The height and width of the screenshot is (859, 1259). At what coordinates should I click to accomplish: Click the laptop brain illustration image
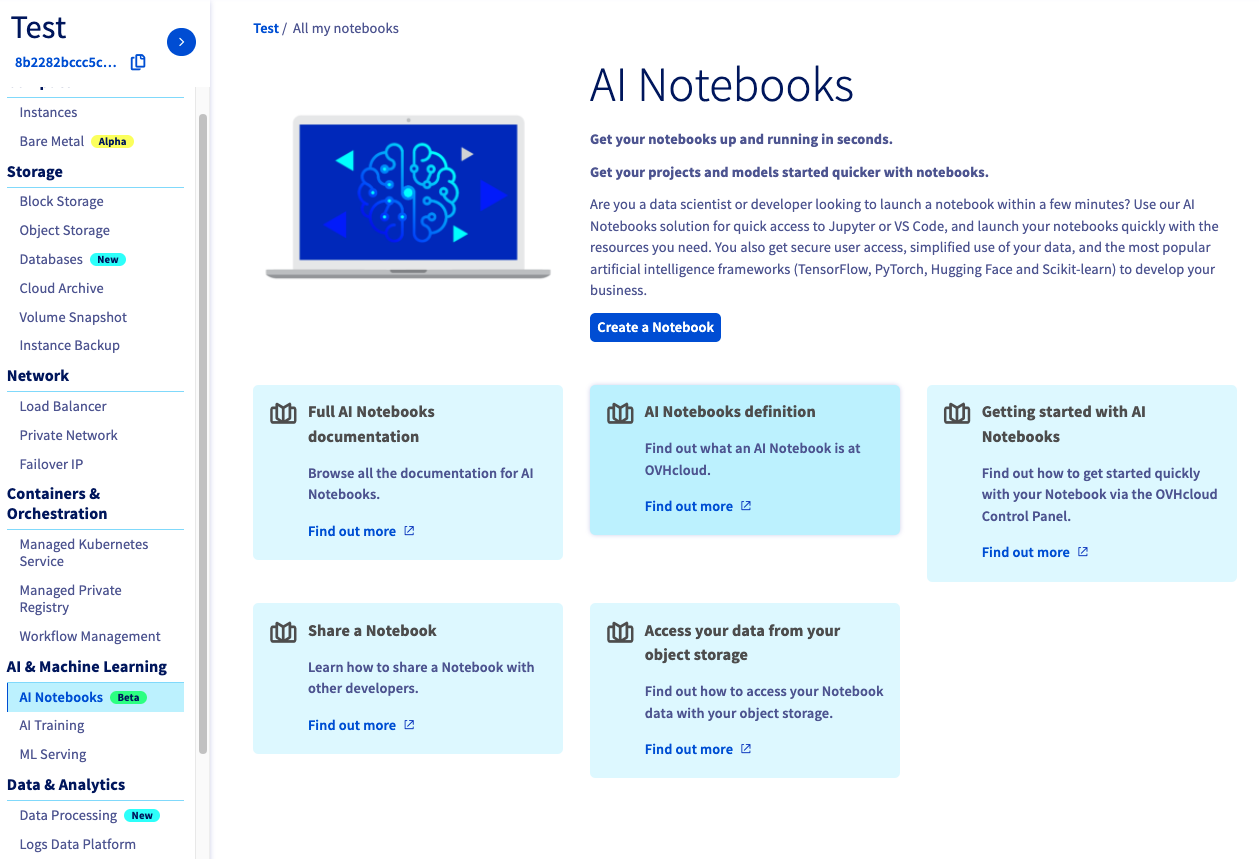click(x=408, y=197)
